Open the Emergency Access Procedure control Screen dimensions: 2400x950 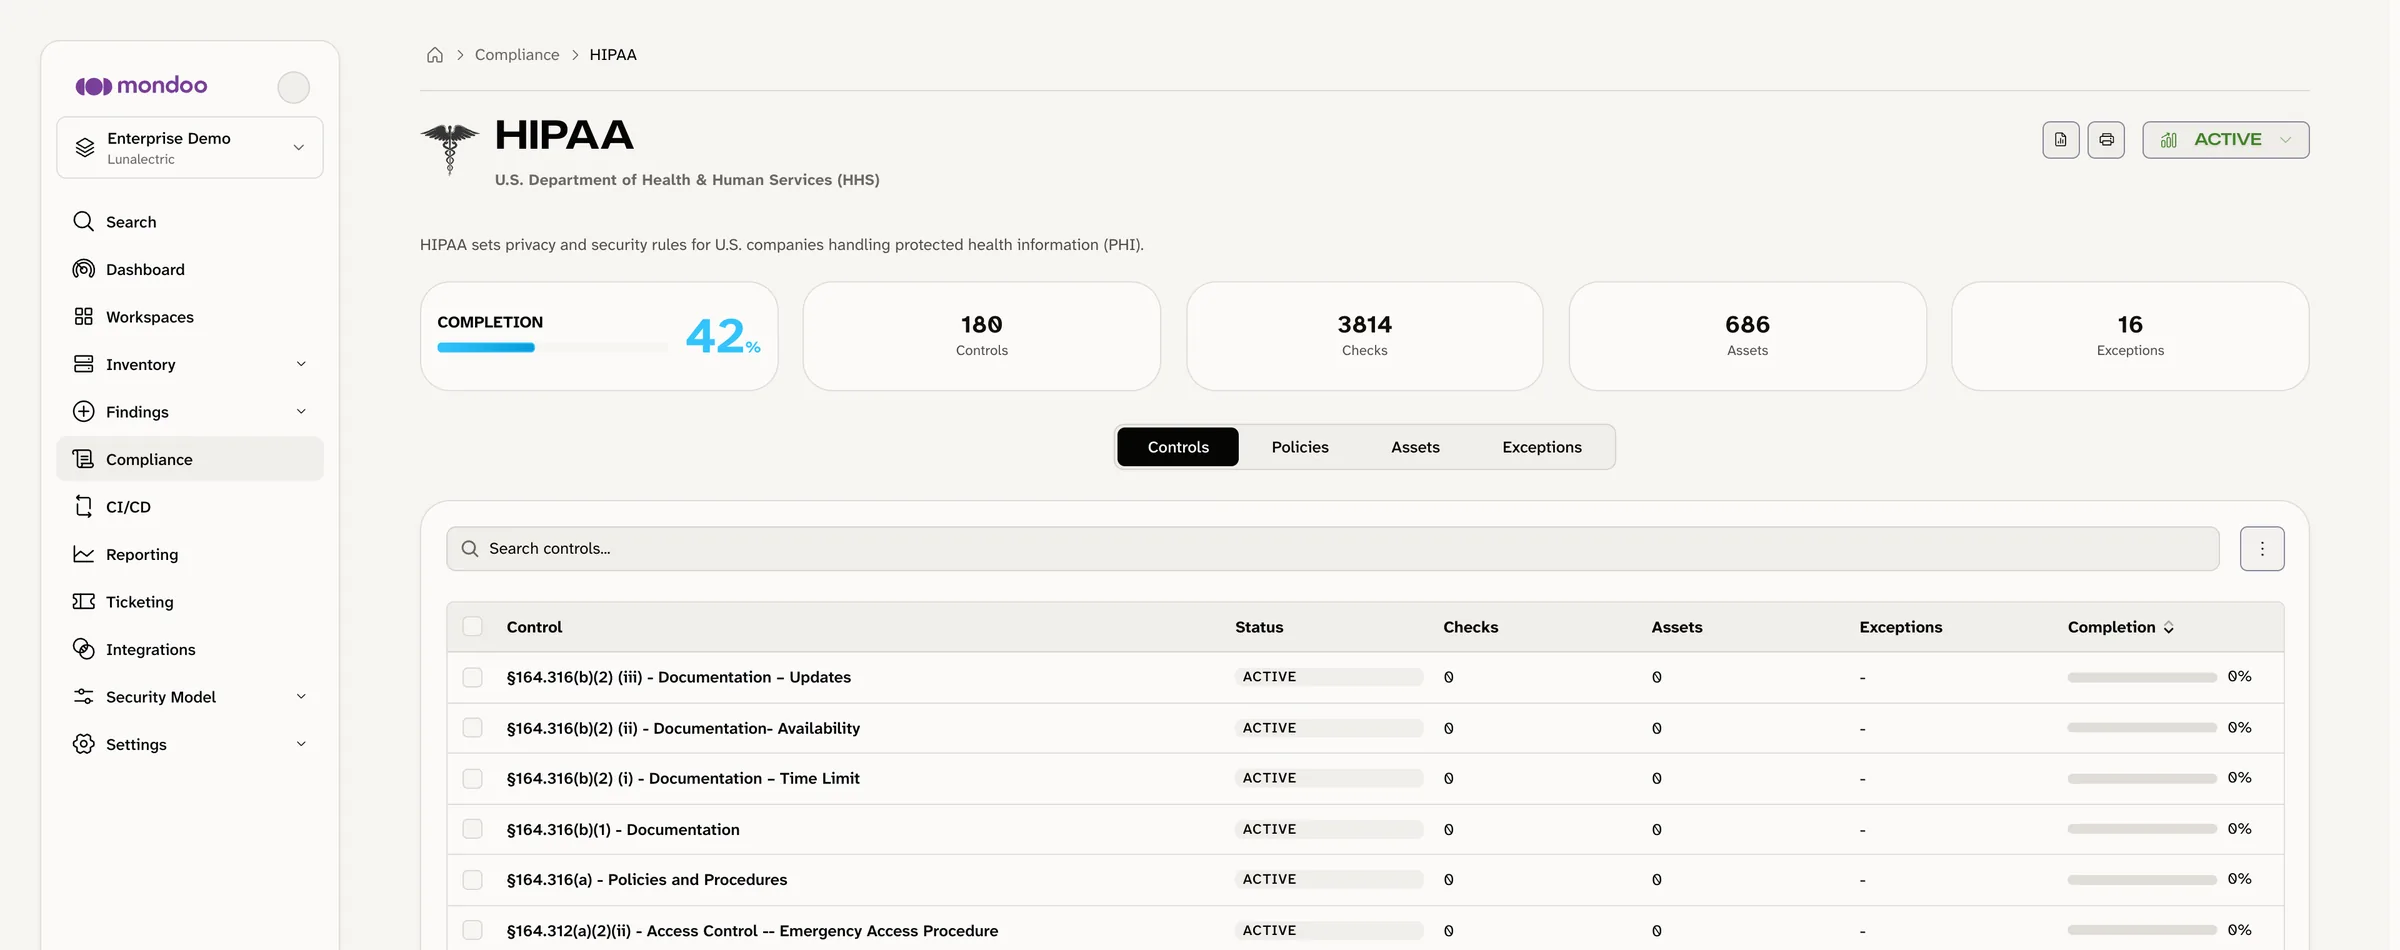click(x=752, y=931)
